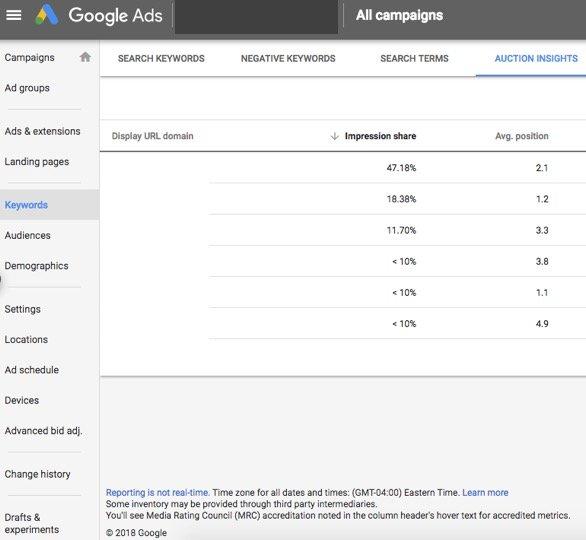Switch to Search Terms tab

coord(414,59)
